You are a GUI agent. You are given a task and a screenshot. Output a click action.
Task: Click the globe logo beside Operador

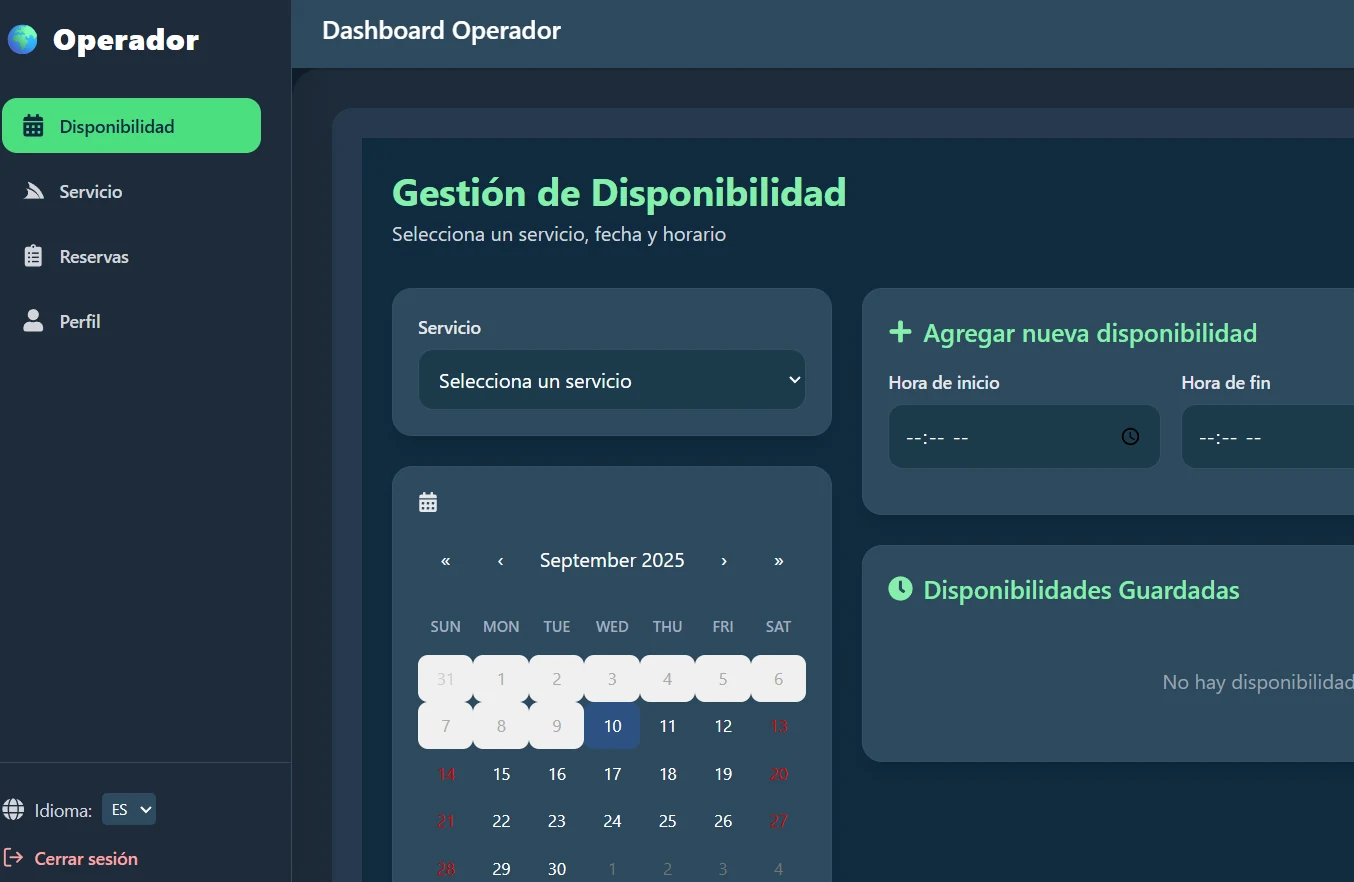click(22, 40)
